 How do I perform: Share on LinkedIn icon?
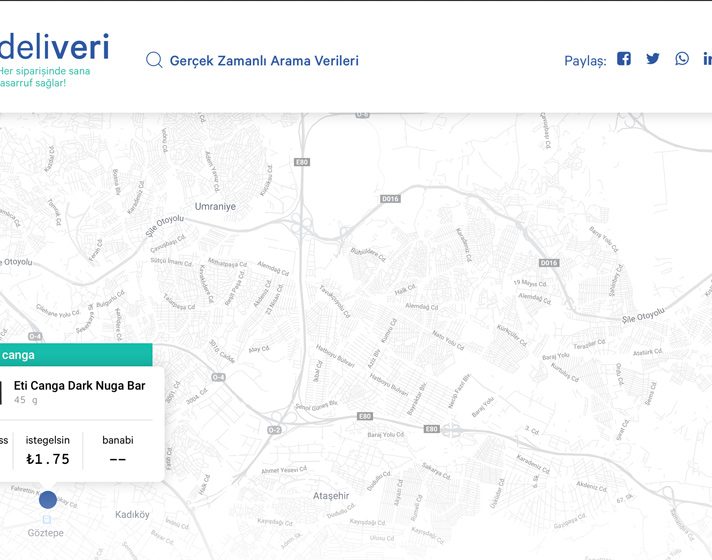[707, 59]
